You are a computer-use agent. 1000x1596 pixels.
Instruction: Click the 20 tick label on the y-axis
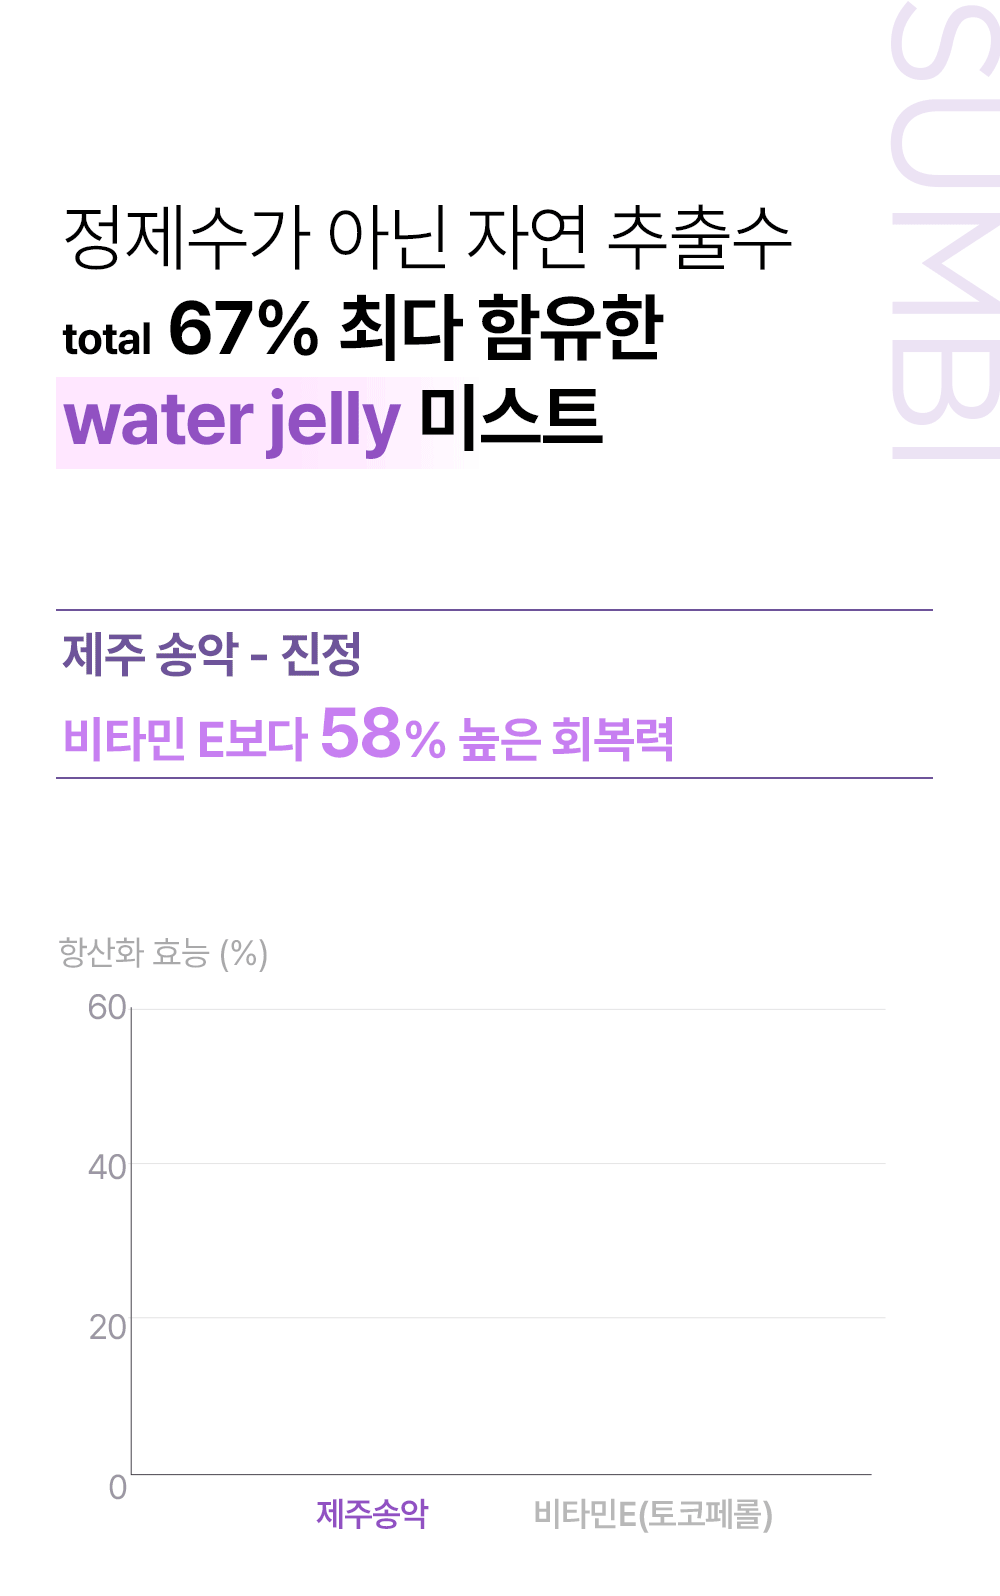pos(107,1327)
